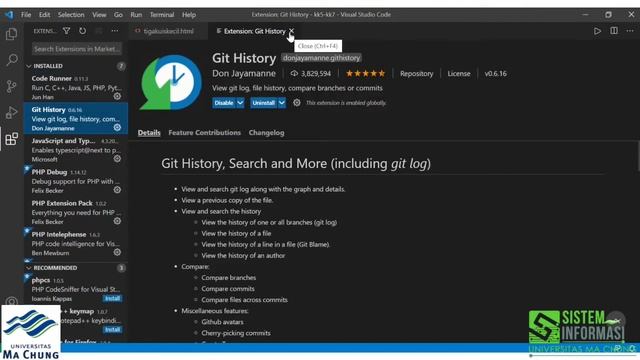Screen dimensions: 640x360
Task: Open the View menu
Action: 99,15
